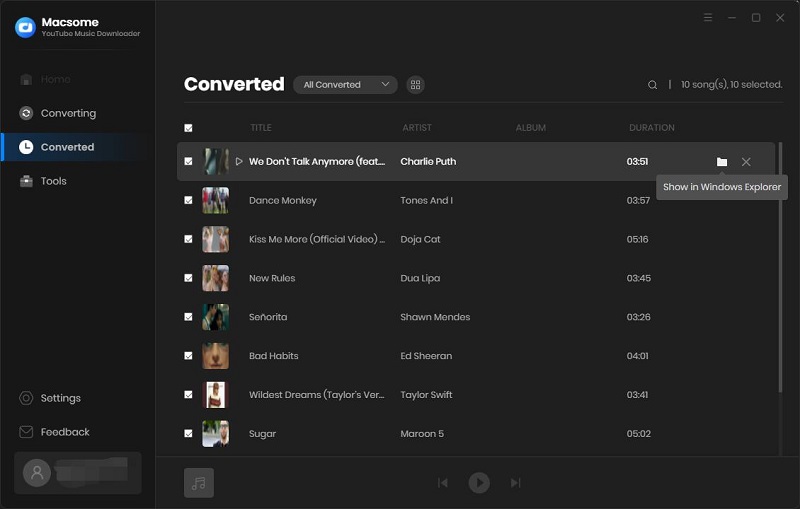
Task: Click the Macsome app logo icon
Action: pyautogui.click(x=26, y=28)
